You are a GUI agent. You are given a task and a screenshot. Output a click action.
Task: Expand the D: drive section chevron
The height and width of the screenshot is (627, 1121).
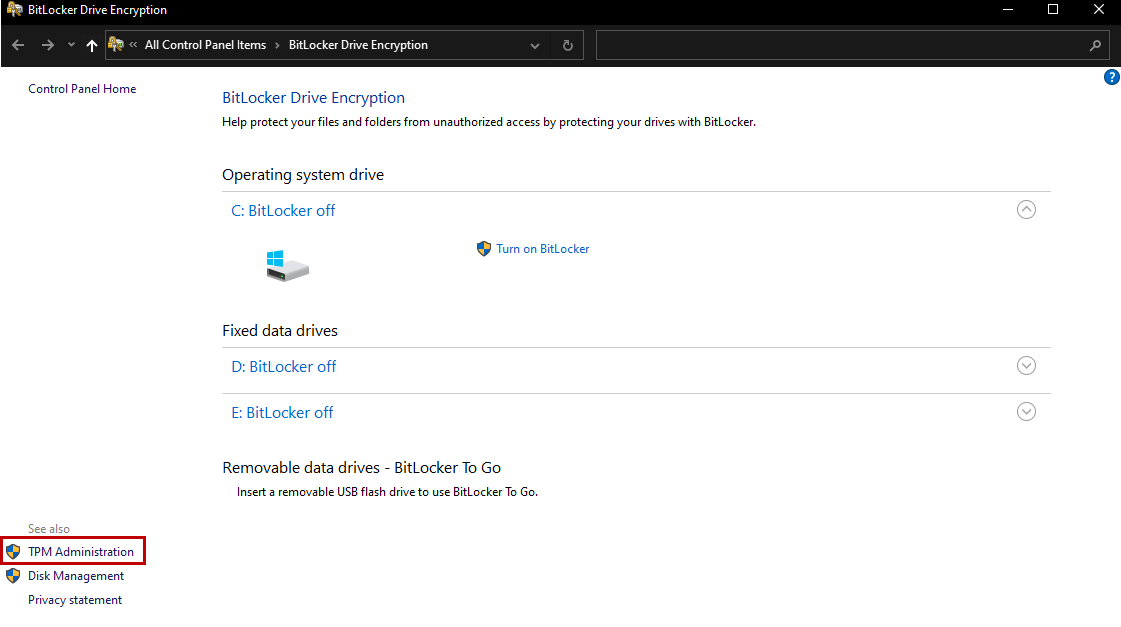pyautogui.click(x=1026, y=365)
